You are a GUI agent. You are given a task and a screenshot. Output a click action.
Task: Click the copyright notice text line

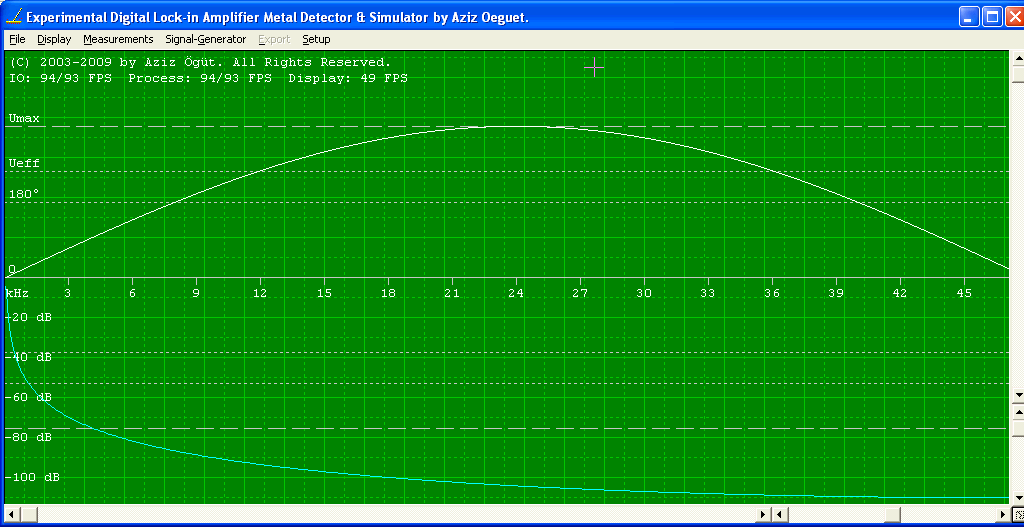click(x=200, y=63)
